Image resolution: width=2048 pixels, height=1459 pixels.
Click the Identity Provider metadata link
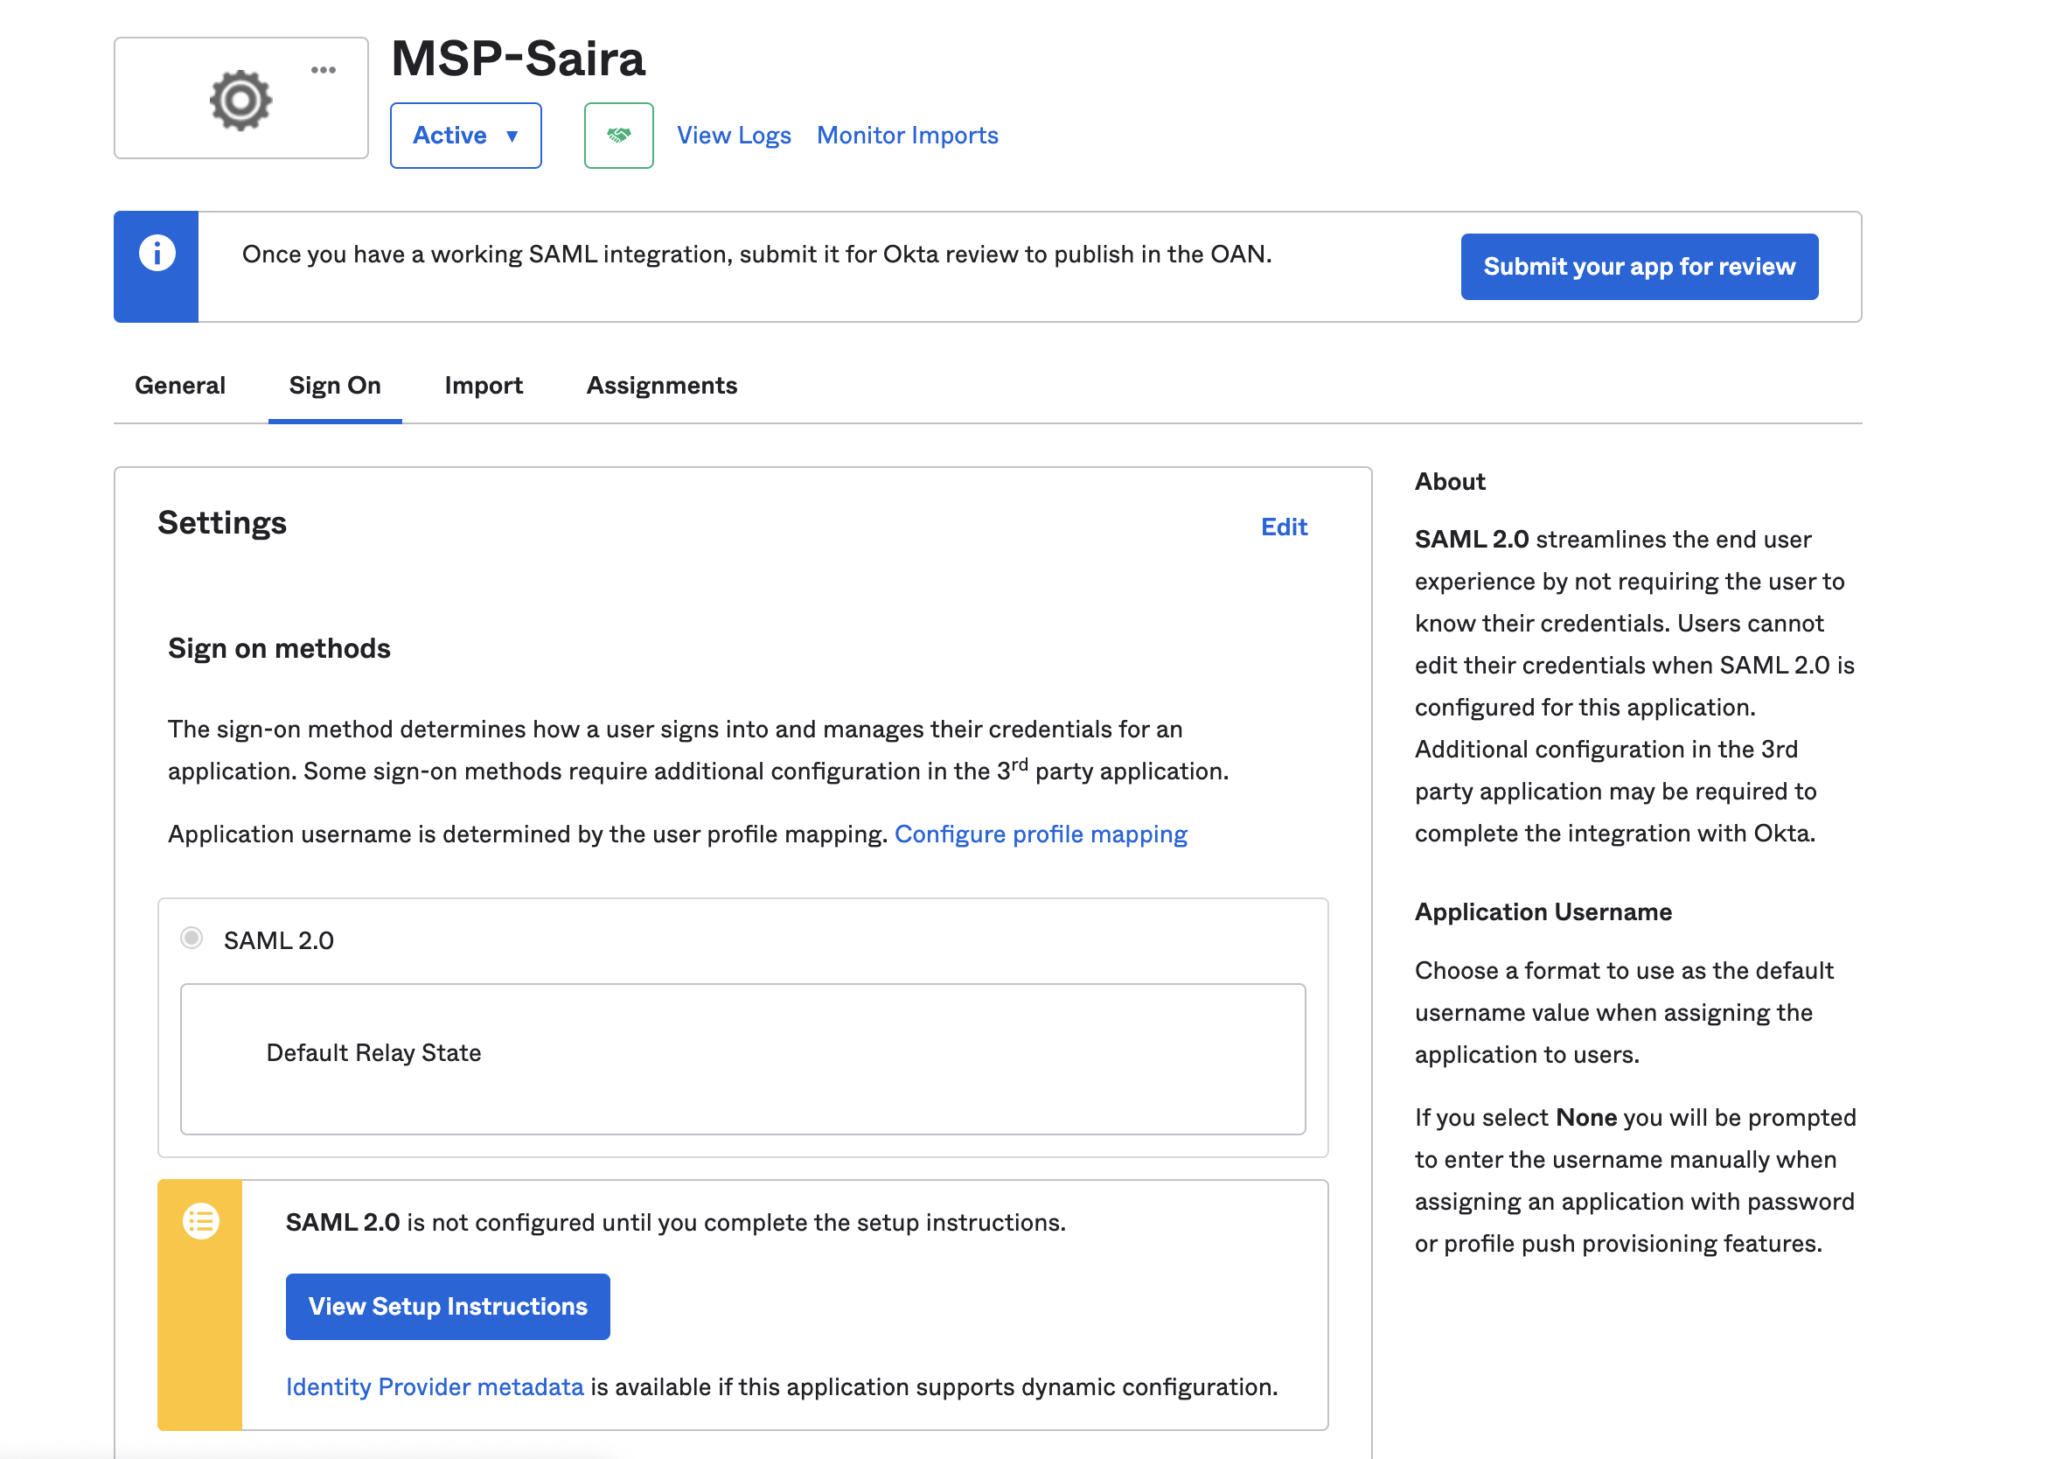click(434, 1386)
